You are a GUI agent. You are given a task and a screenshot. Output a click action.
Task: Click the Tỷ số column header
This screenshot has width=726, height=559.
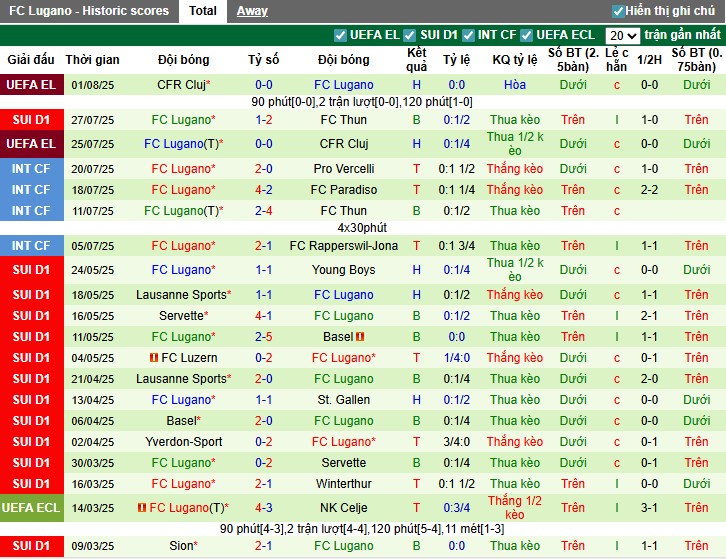click(263, 60)
